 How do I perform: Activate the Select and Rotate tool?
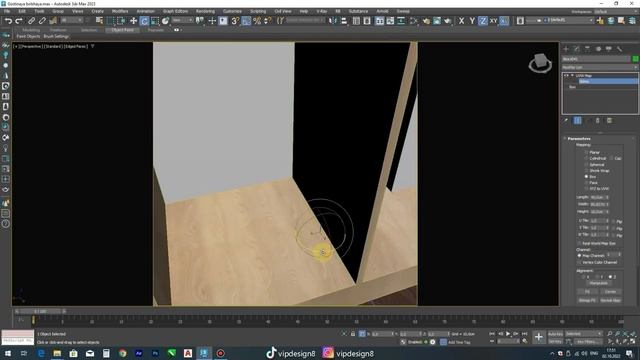coord(144,21)
